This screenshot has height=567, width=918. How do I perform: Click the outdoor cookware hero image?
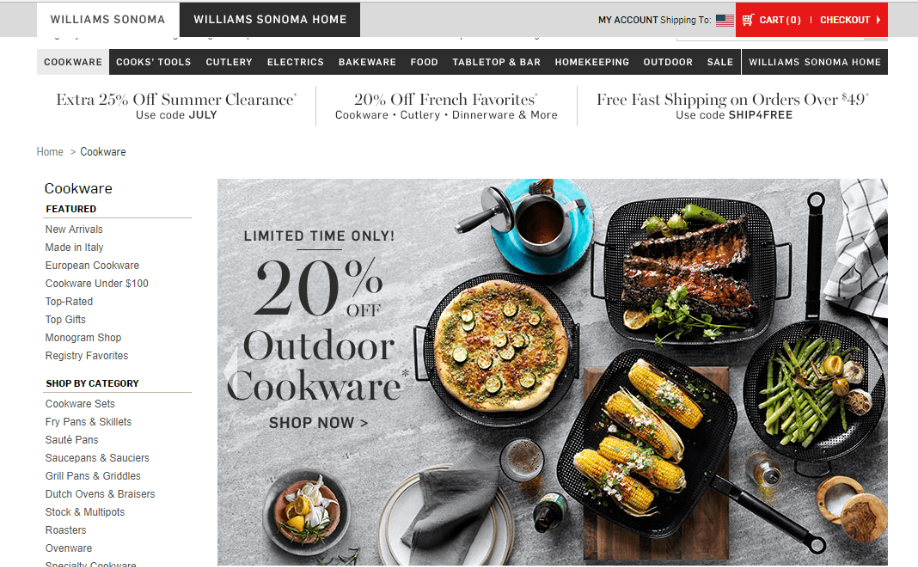click(x=552, y=371)
